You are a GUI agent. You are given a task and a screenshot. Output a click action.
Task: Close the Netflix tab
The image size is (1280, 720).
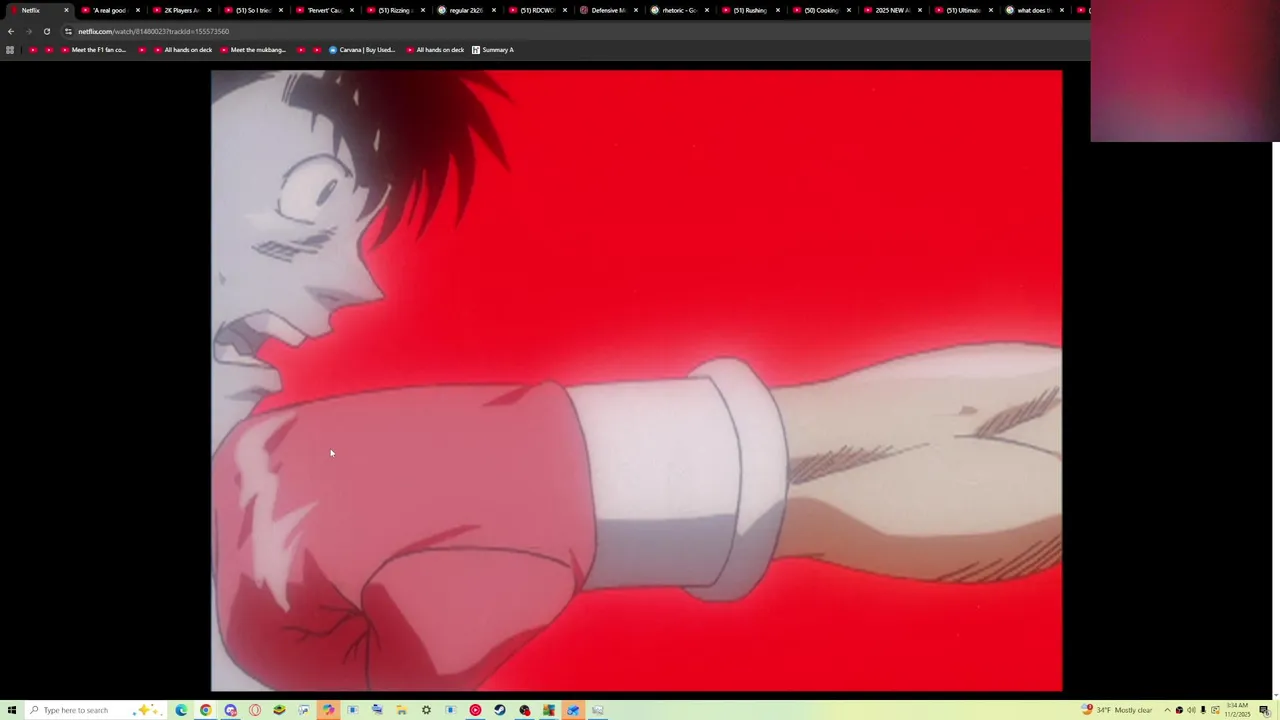coord(66,10)
